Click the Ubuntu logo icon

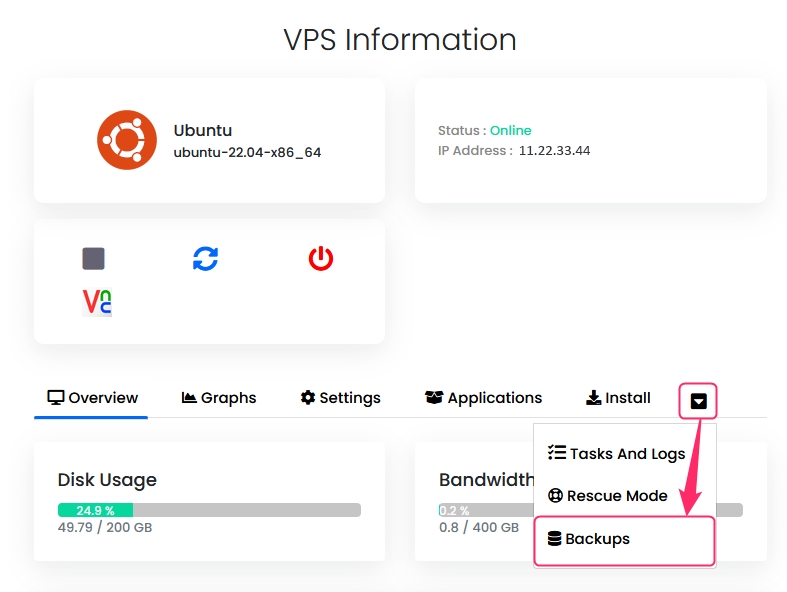coord(127,140)
